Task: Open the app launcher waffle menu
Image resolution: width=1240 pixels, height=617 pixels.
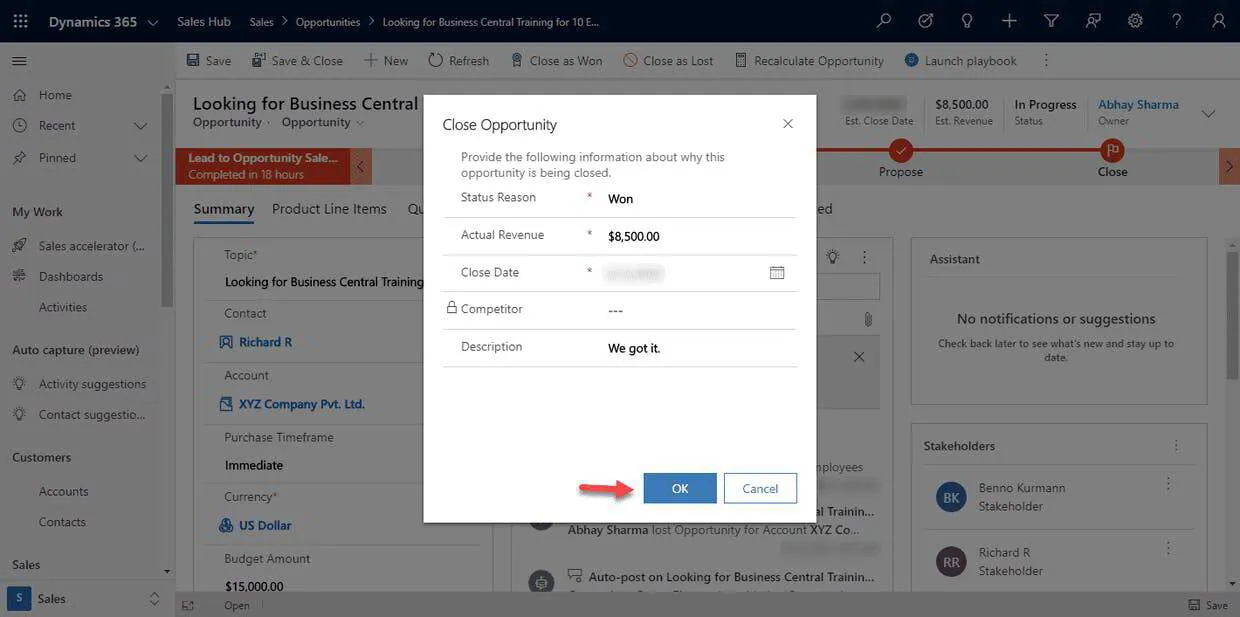Action: click(x=20, y=21)
